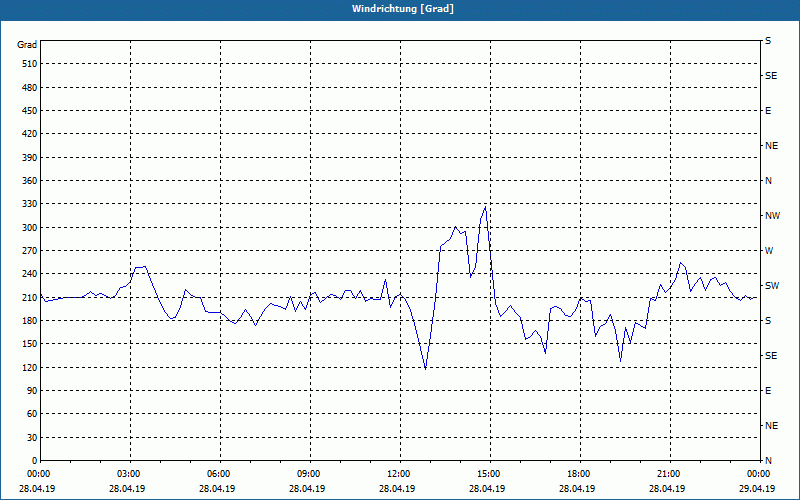The height and width of the screenshot is (500, 800).
Task: Click the NW compass label on right axis
Action: pyautogui.click(x=772, y=216)
